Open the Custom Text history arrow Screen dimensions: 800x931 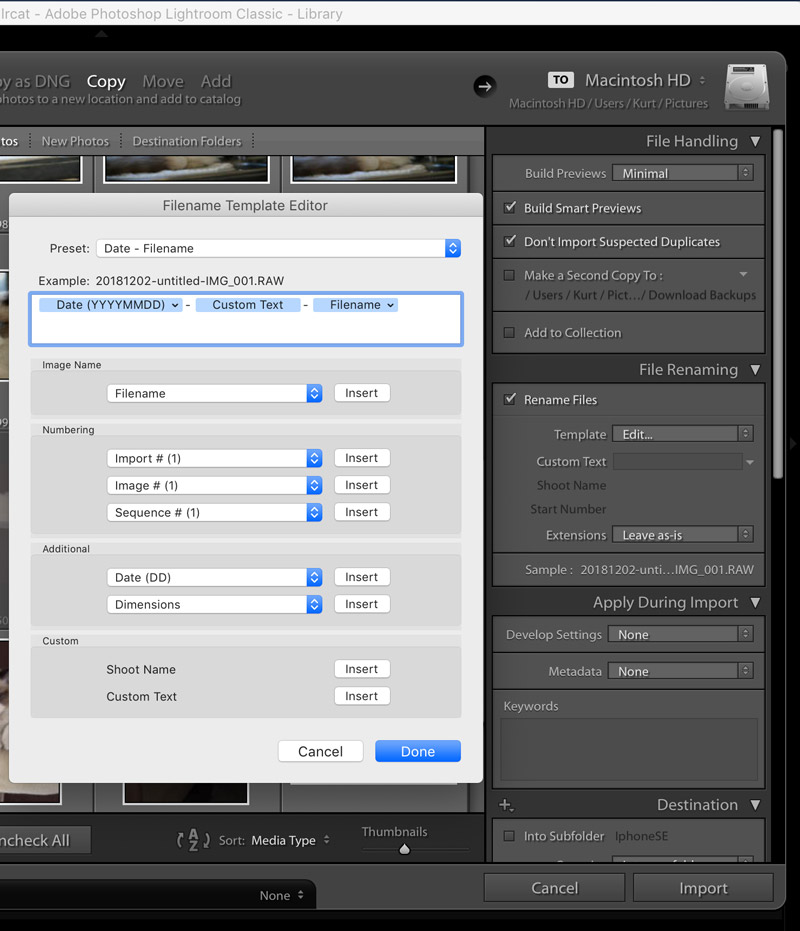tap(750, 462)
